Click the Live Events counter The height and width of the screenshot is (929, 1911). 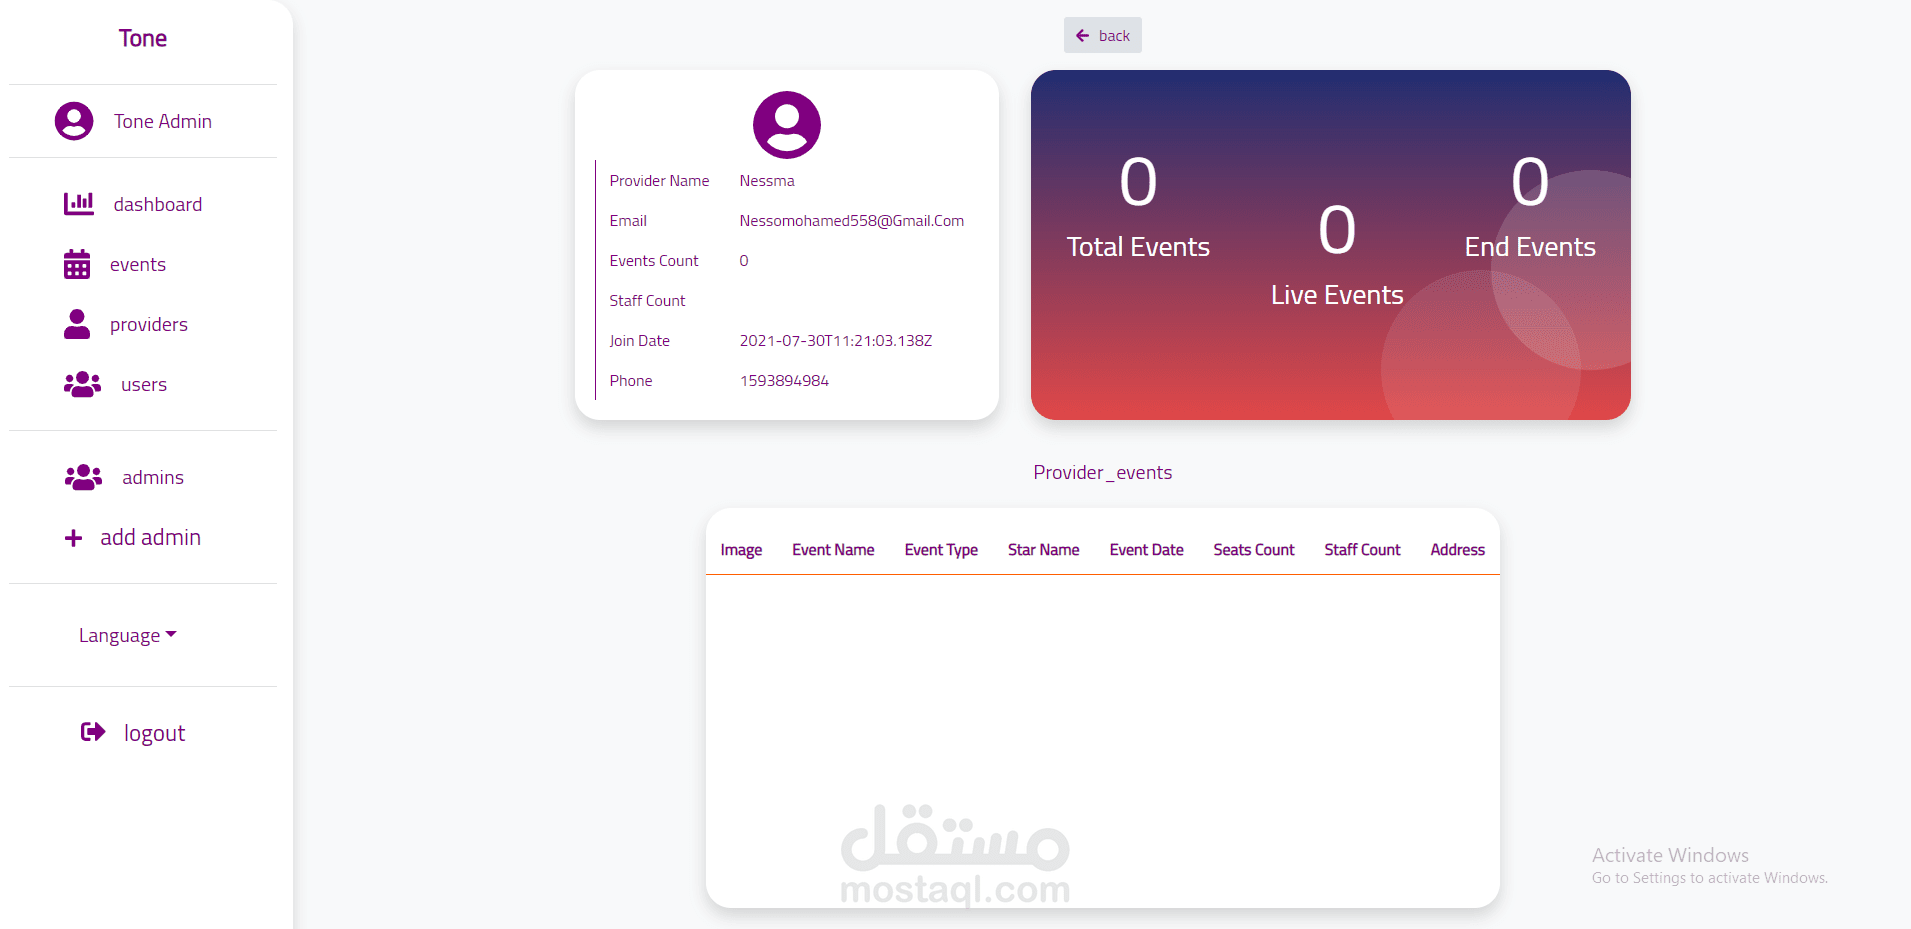click(1337, 255)
